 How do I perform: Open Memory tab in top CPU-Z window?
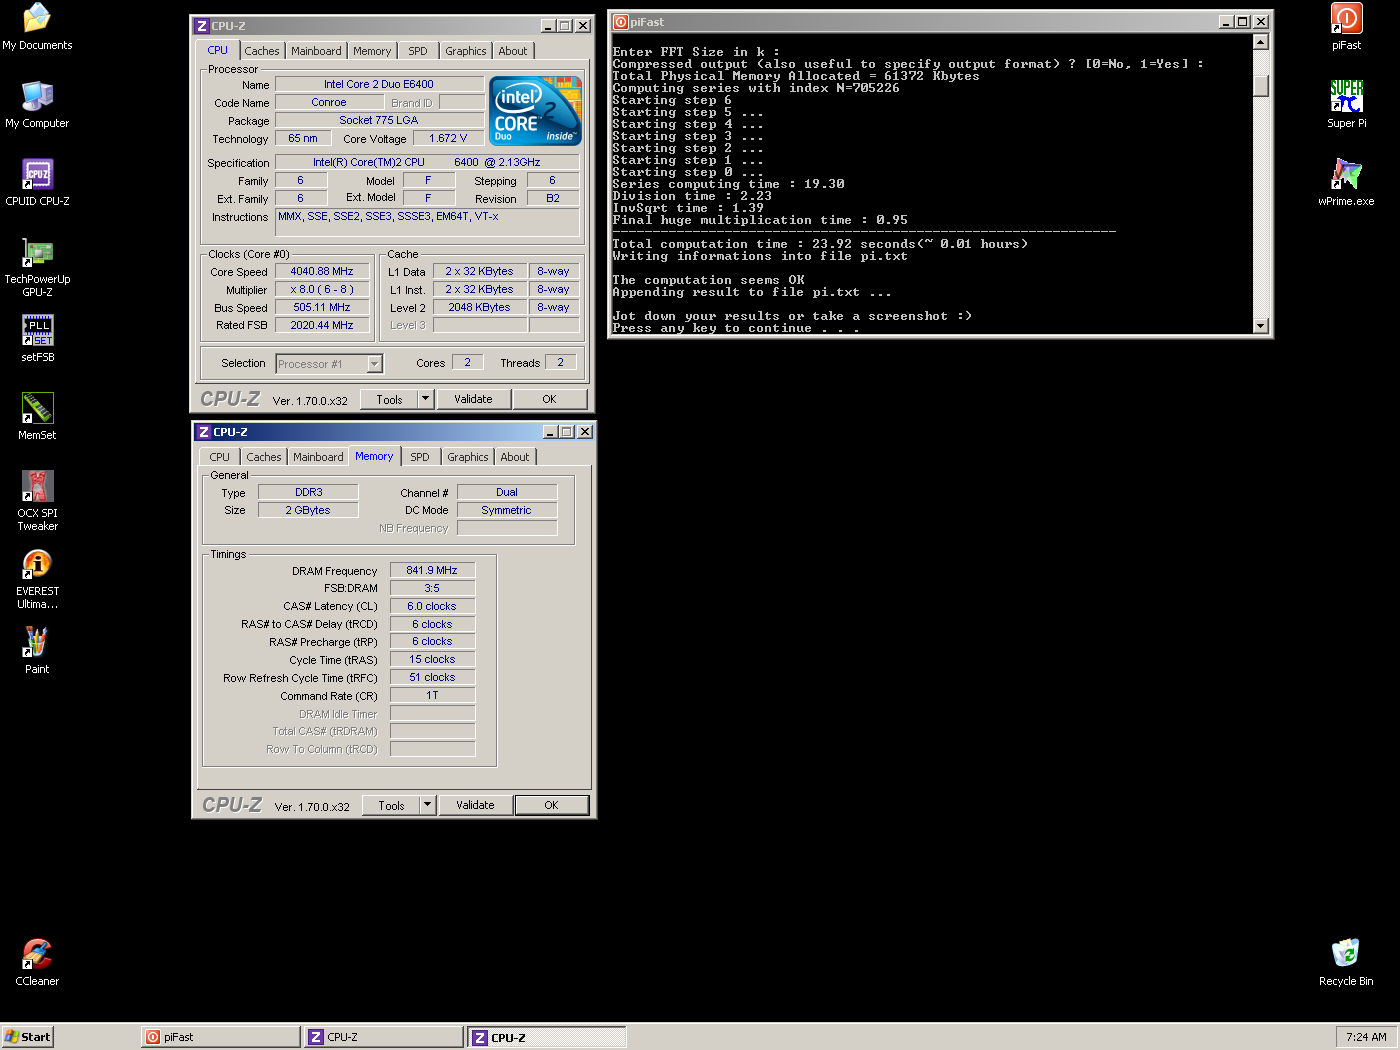point(372,51)
